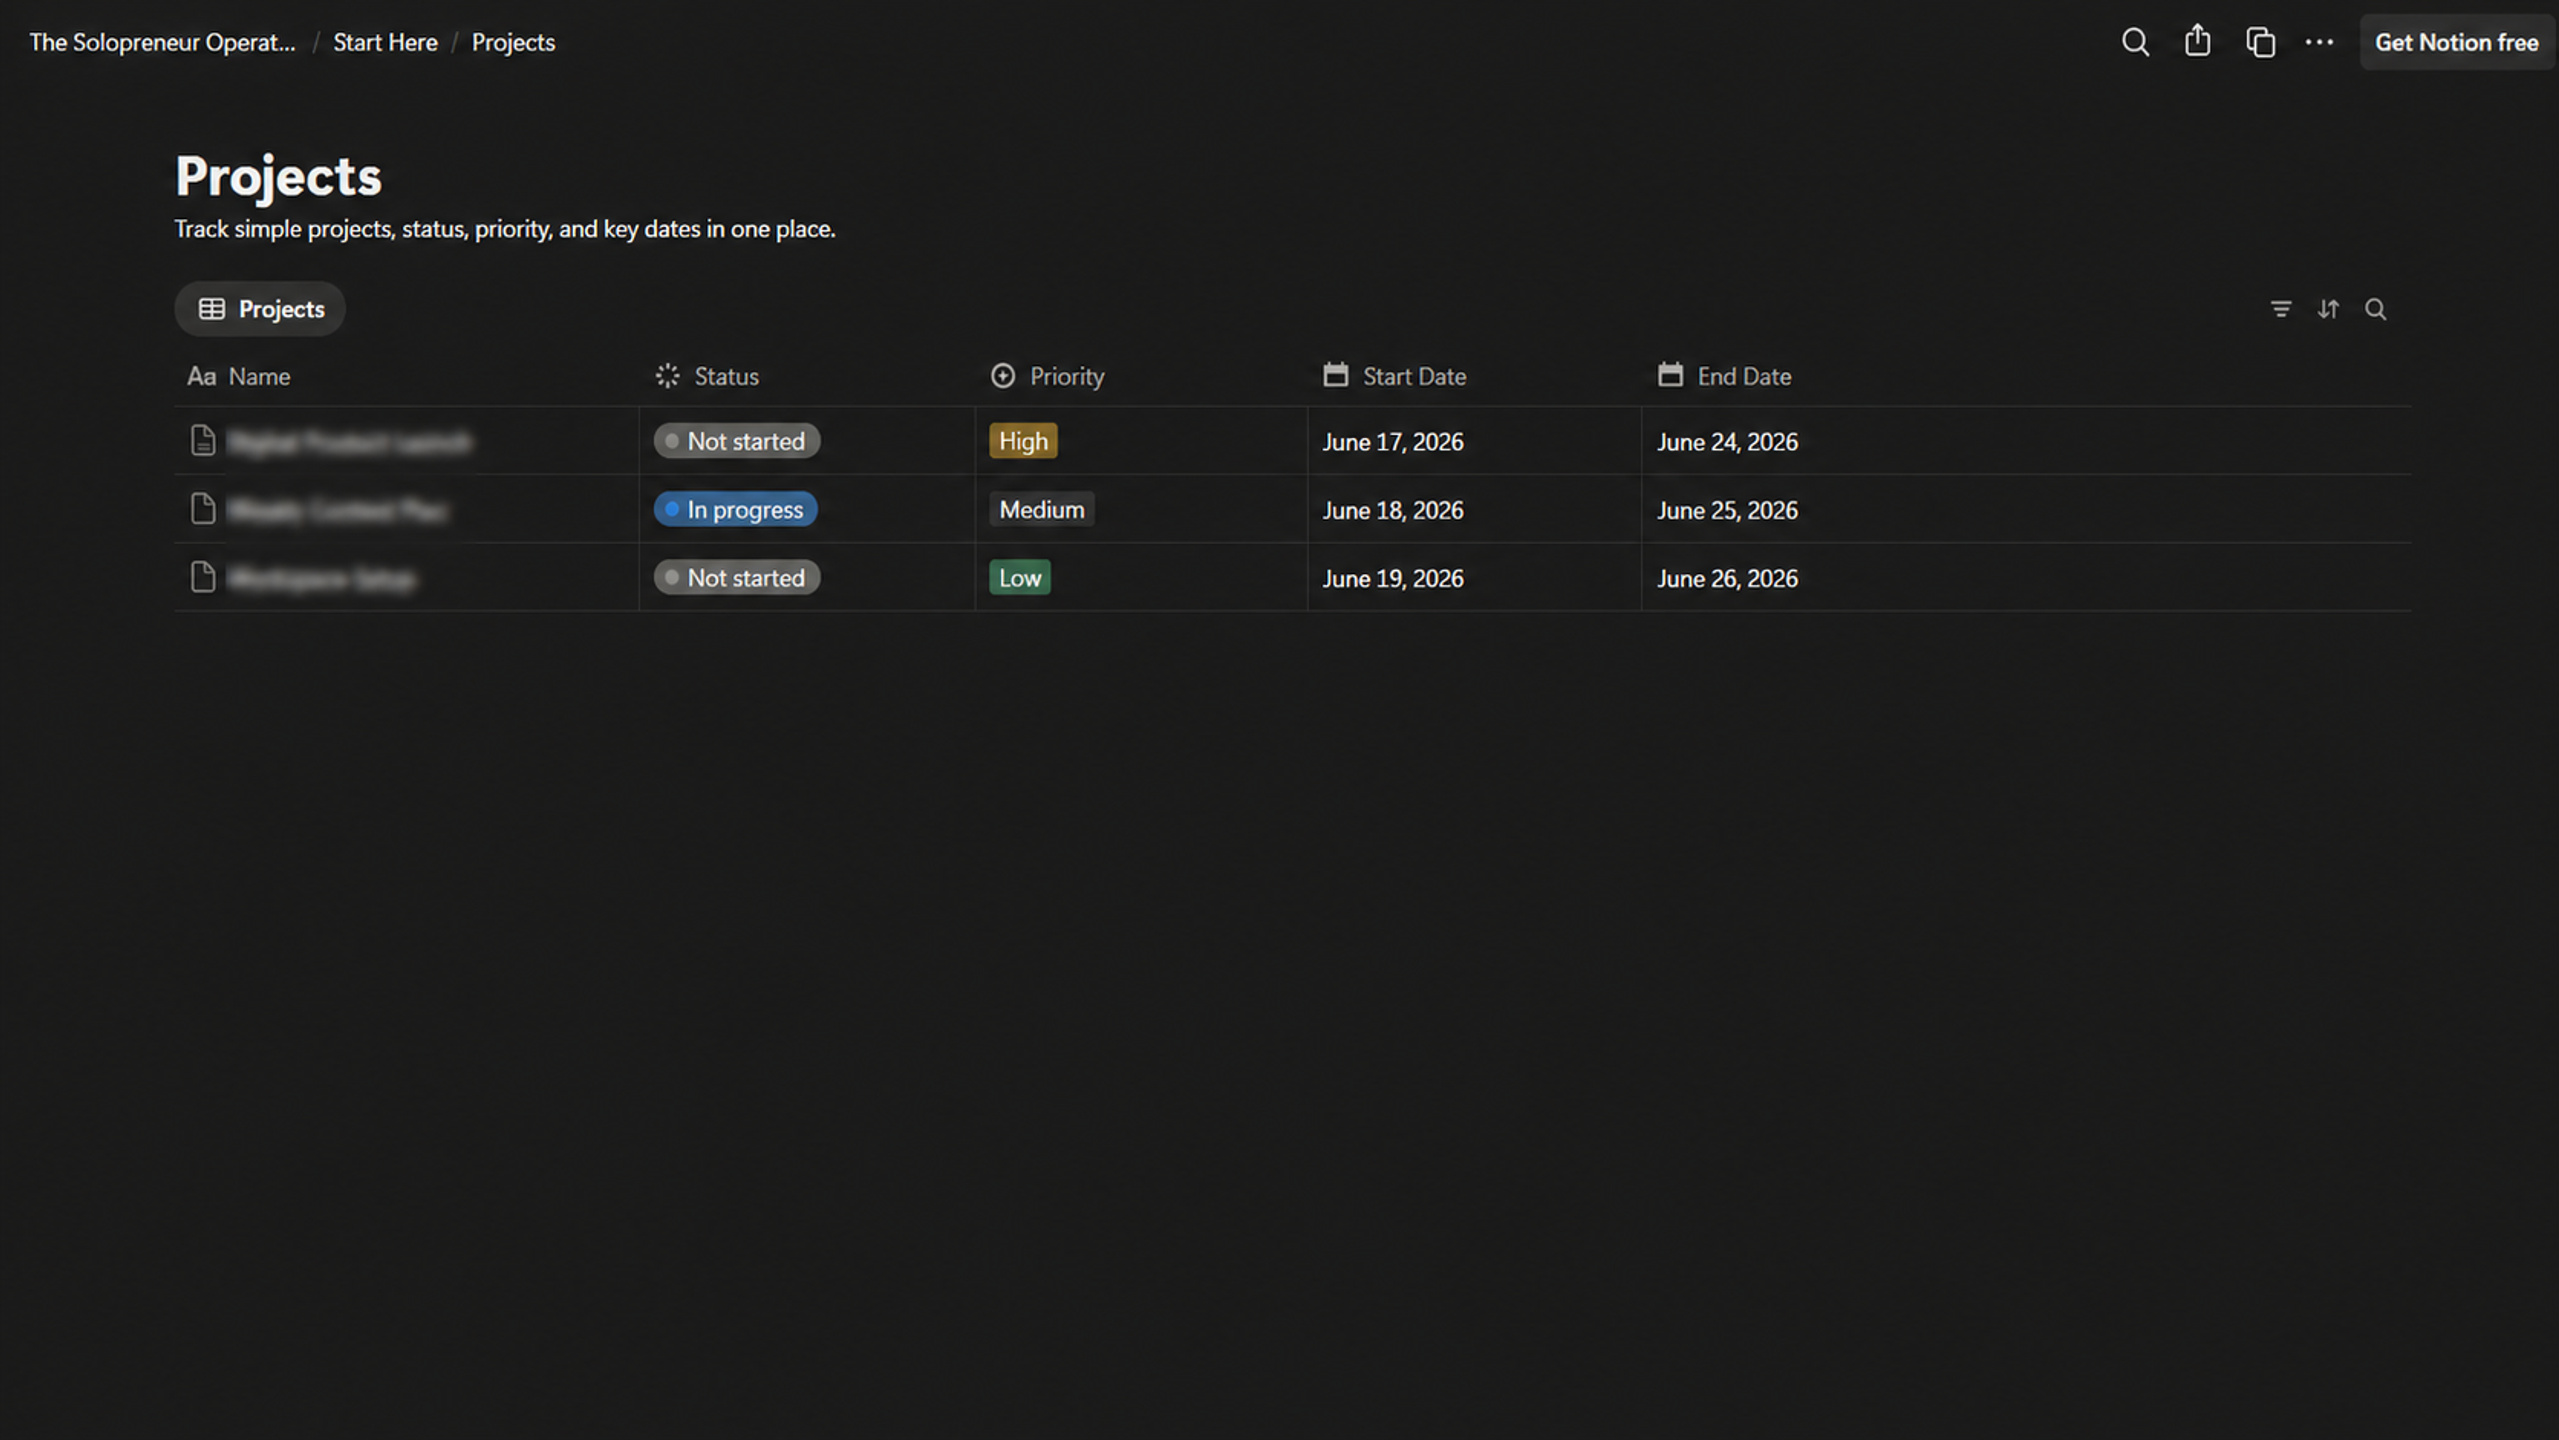Click page icon in the Low priority row

click(203, 577)
